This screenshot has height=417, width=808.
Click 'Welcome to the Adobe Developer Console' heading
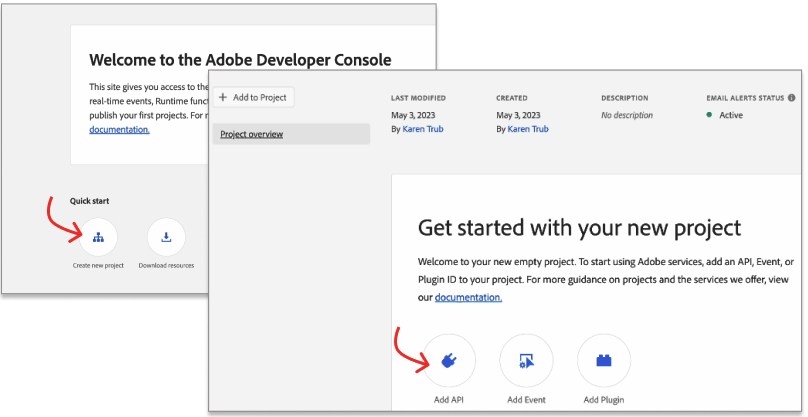240,60
